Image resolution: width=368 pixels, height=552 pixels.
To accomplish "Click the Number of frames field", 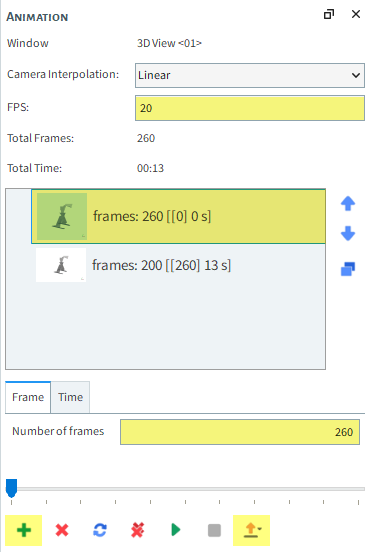I will point(240,432).
